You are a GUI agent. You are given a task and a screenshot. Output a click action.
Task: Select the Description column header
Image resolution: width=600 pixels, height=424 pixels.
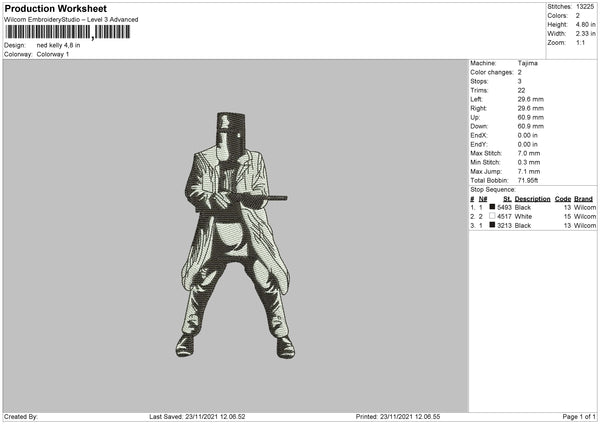click(x=532, y=199)
